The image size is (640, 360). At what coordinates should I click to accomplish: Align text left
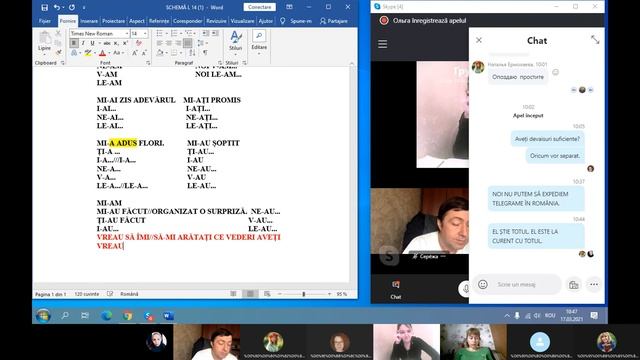(159, 43)
